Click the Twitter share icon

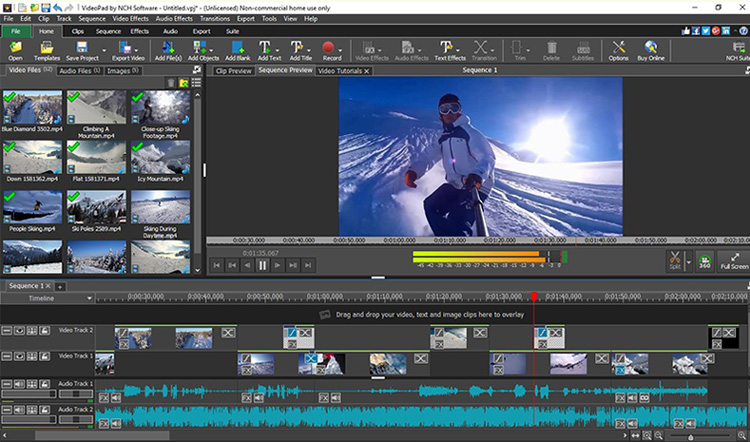(706, 31)
